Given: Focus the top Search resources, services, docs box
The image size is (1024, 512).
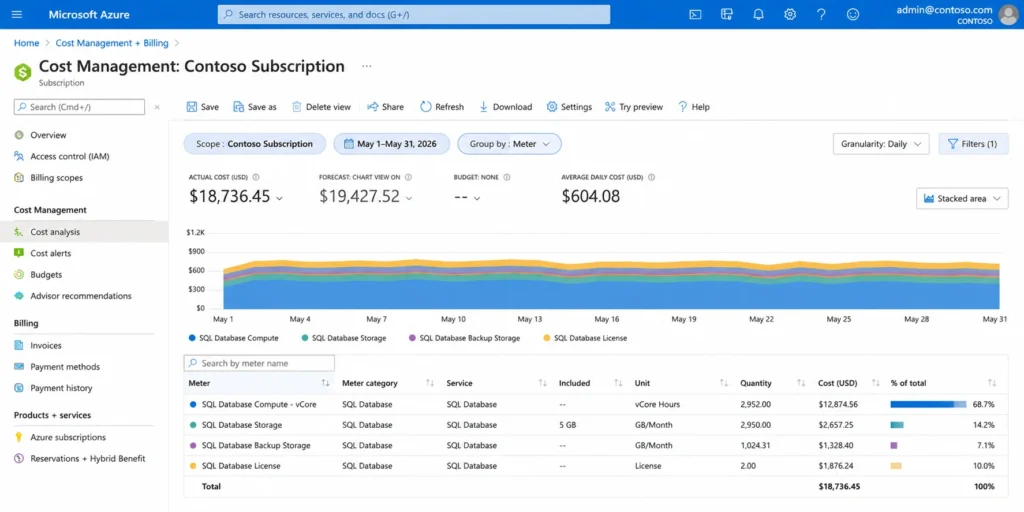Looking at the screenshot, I should (x=414, y=14).
